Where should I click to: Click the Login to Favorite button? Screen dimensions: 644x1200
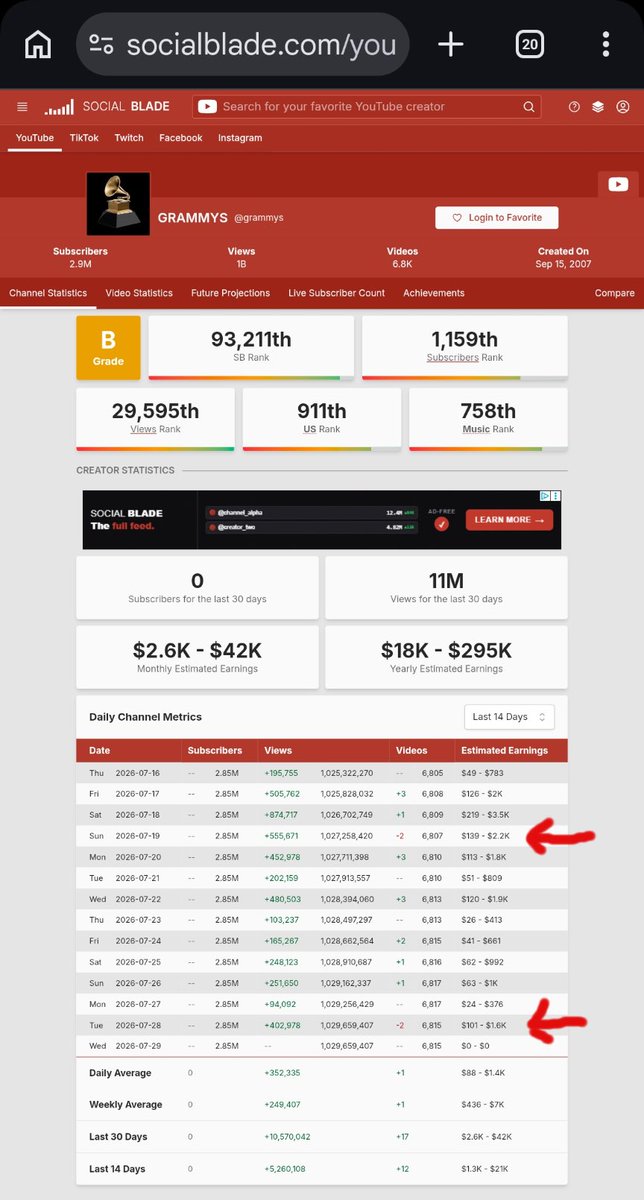click(x=497, y=217)
